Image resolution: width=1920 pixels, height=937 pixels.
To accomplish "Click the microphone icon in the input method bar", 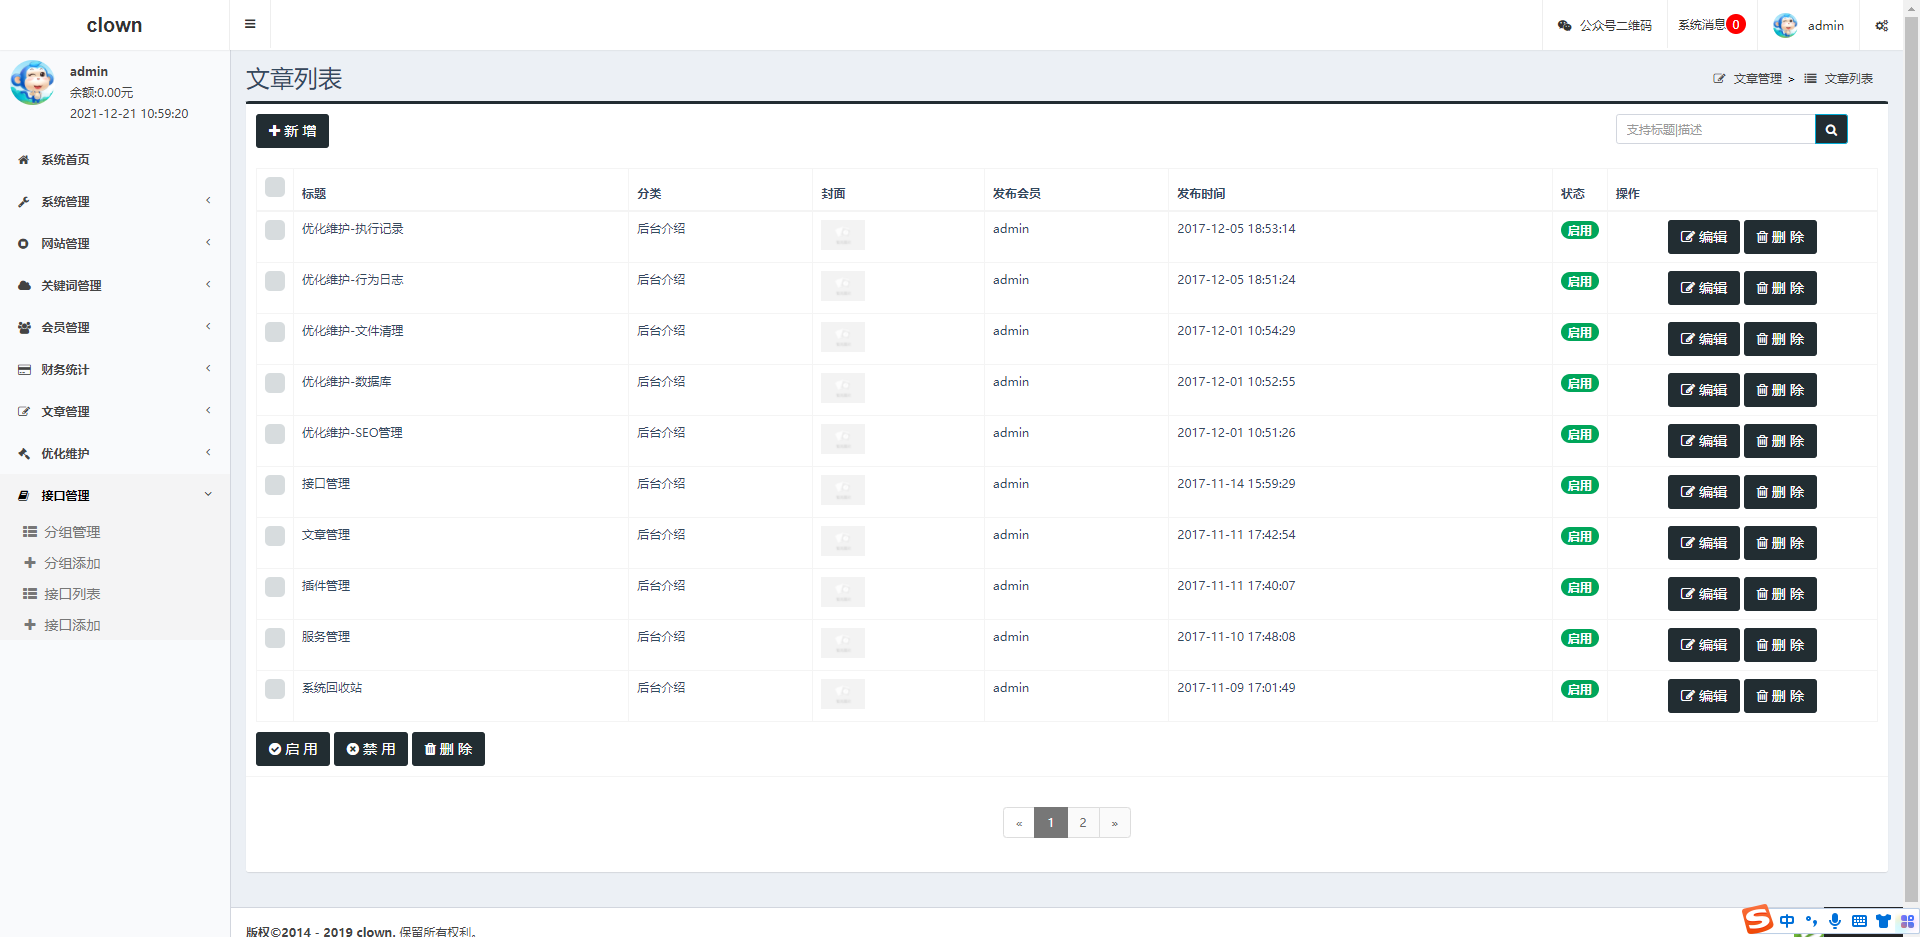I will (x=1834, y=921).
